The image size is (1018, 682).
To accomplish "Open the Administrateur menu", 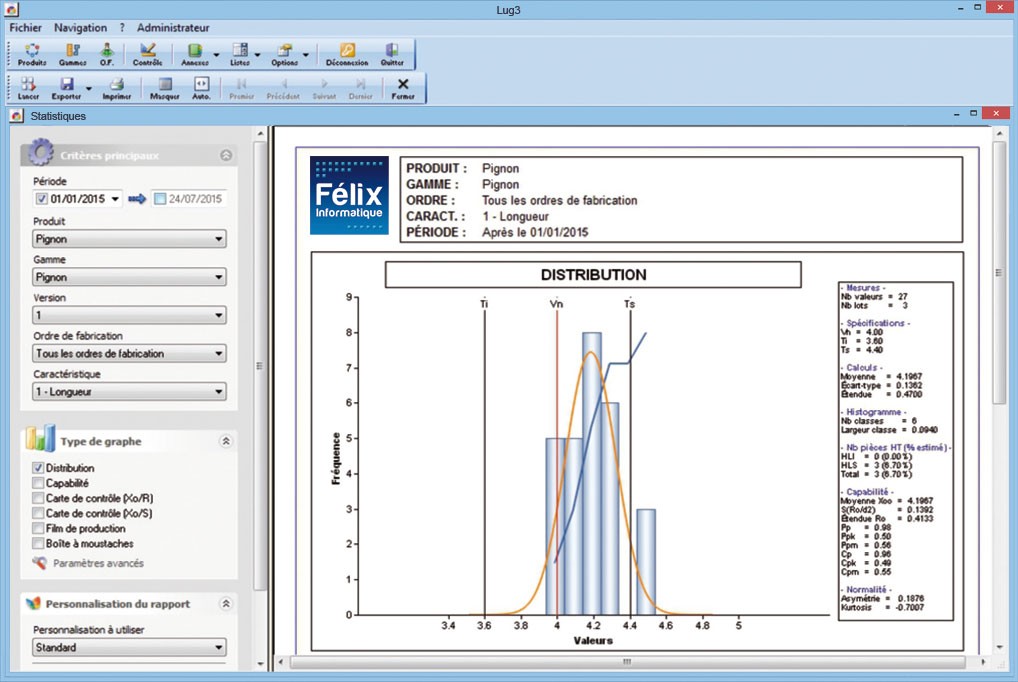I will [173, 28].
